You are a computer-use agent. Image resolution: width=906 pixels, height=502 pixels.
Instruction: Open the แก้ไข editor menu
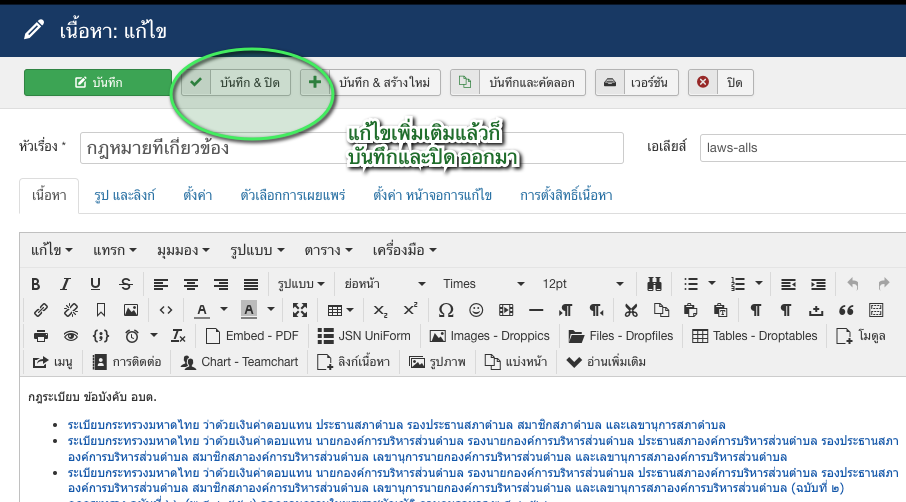point(51,250)
